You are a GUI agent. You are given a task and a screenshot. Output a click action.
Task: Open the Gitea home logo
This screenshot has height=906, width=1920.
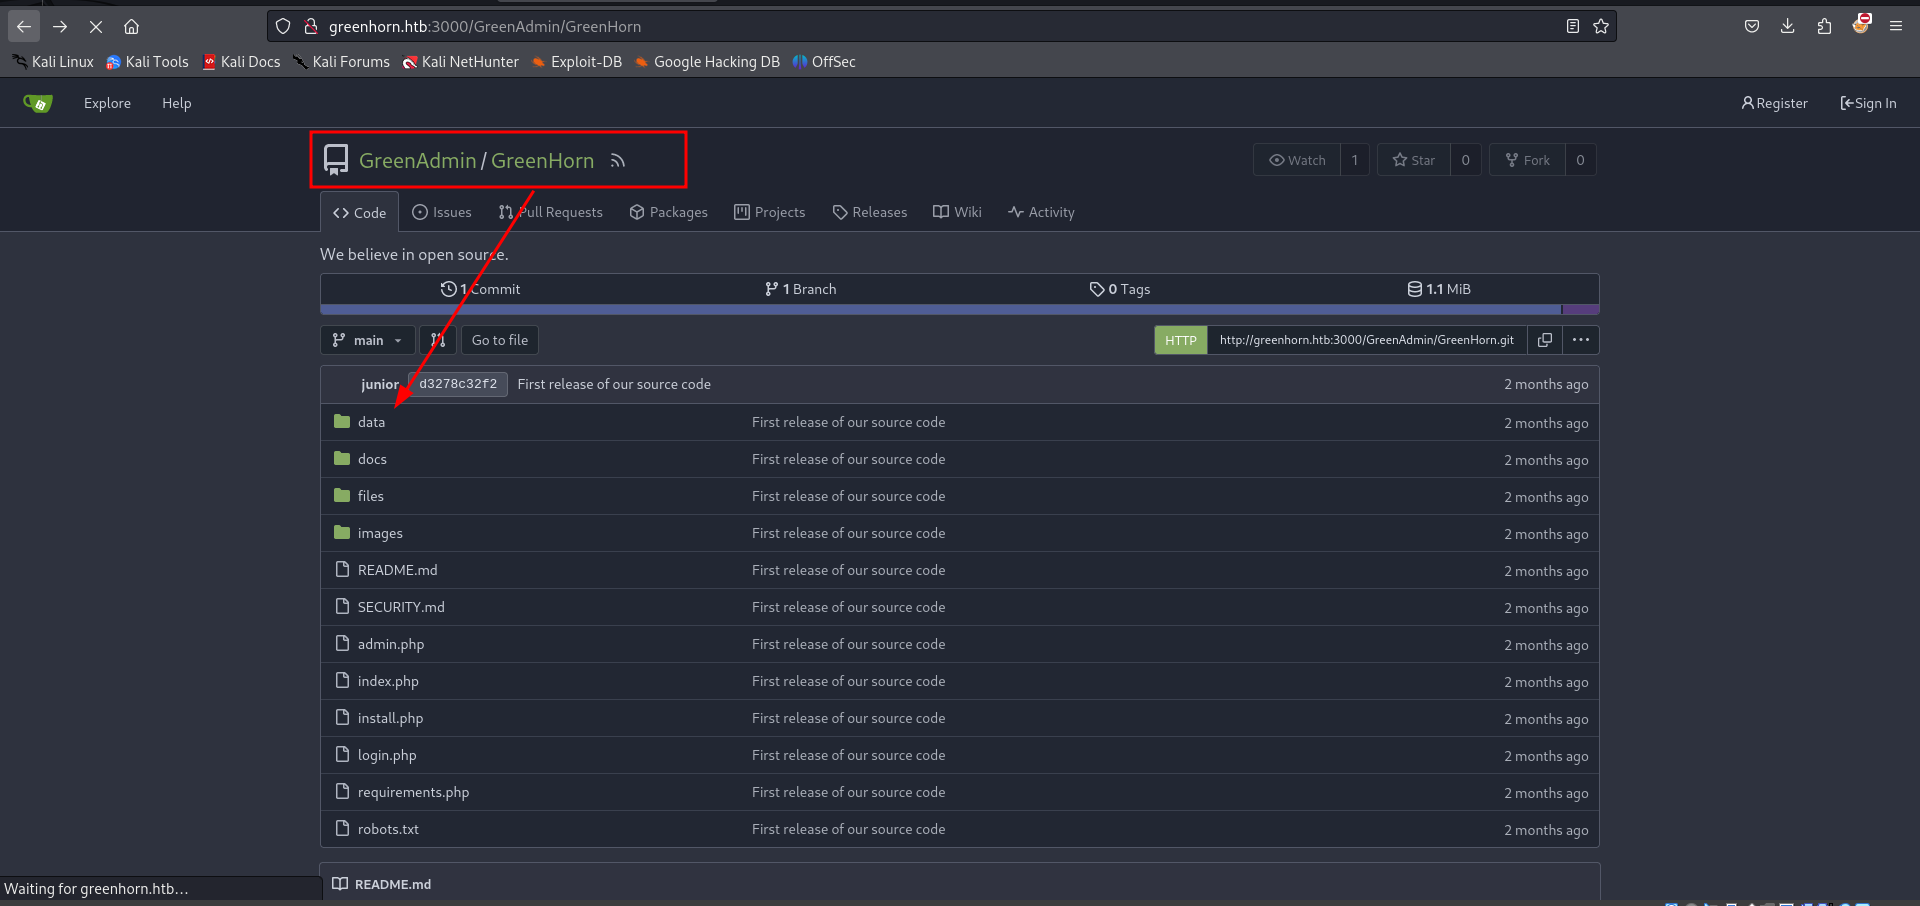(38, 103)
